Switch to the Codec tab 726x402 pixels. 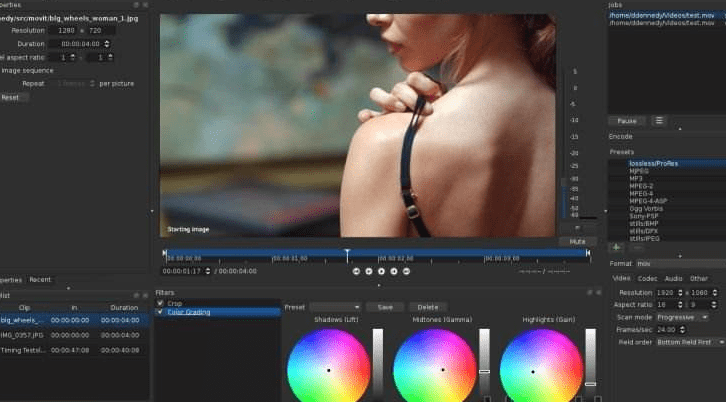click(x=647, y=278)
